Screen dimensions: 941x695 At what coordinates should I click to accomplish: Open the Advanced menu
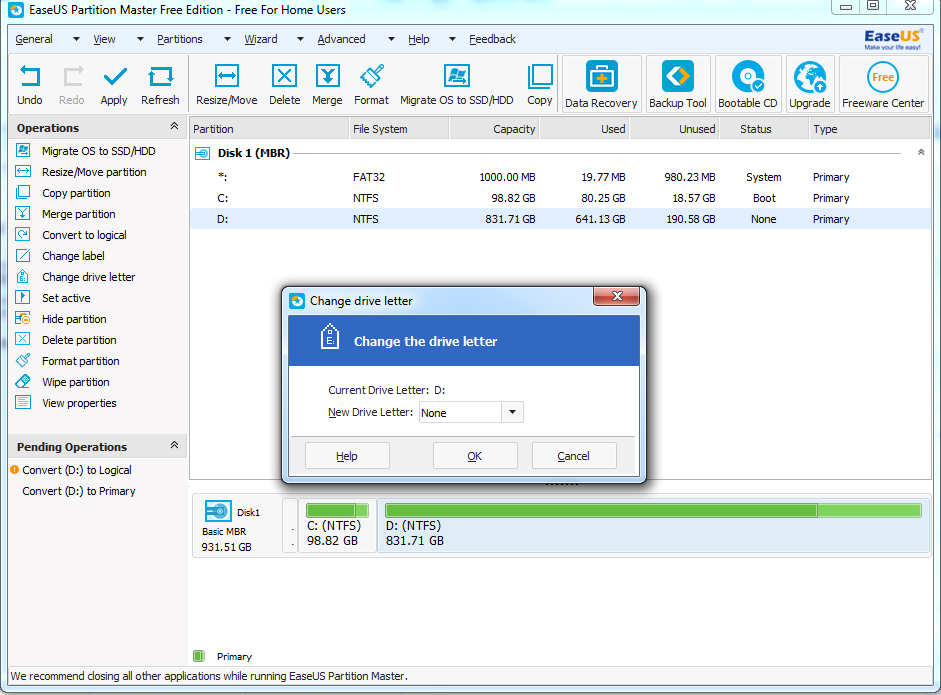coord(341,39)
